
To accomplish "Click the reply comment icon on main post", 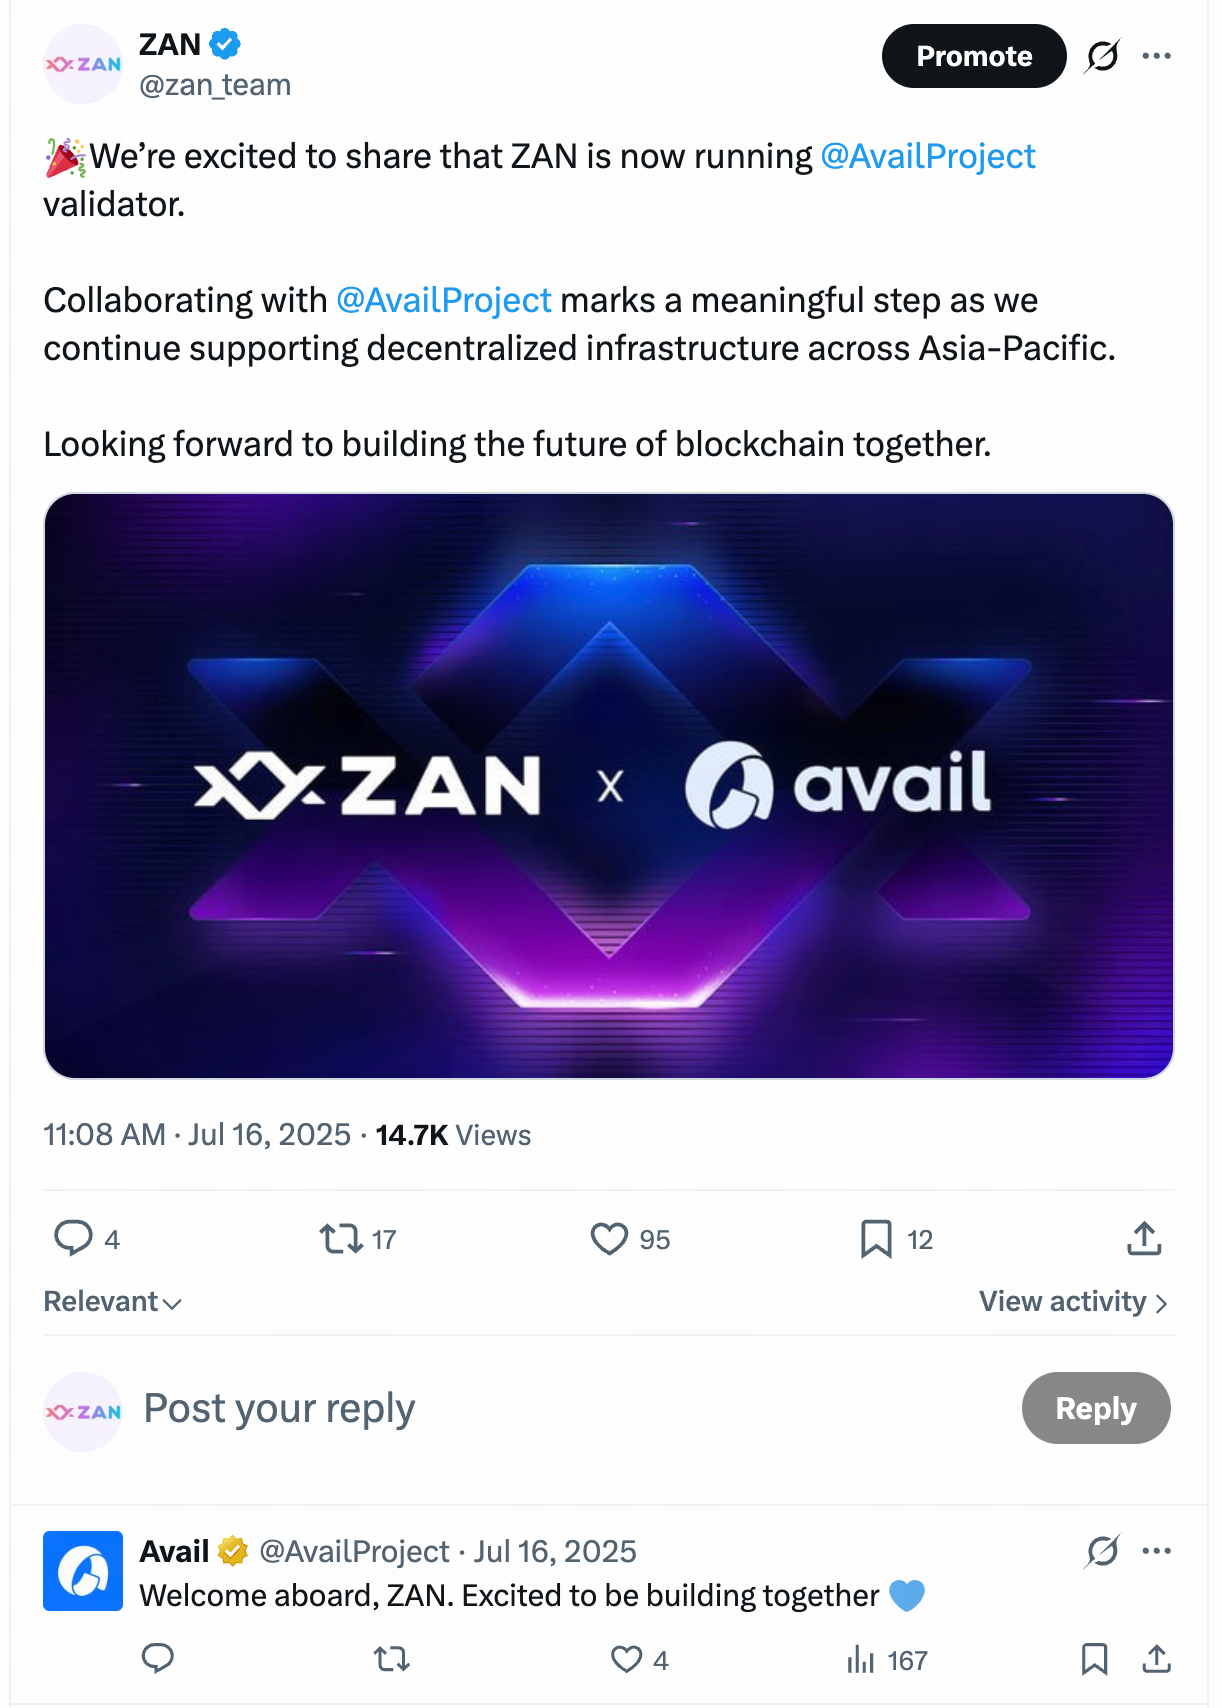I will [x=73, y=1238].
